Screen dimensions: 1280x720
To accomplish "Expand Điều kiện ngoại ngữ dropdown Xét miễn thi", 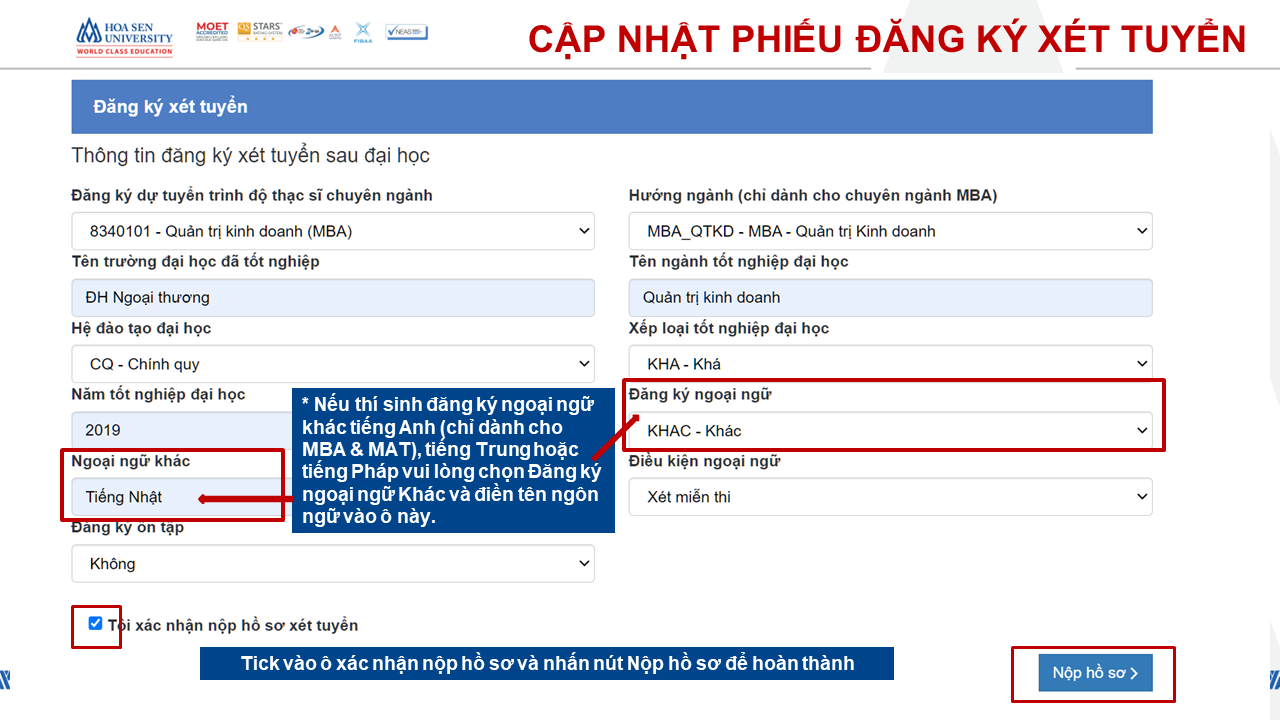I will point(890,497).
